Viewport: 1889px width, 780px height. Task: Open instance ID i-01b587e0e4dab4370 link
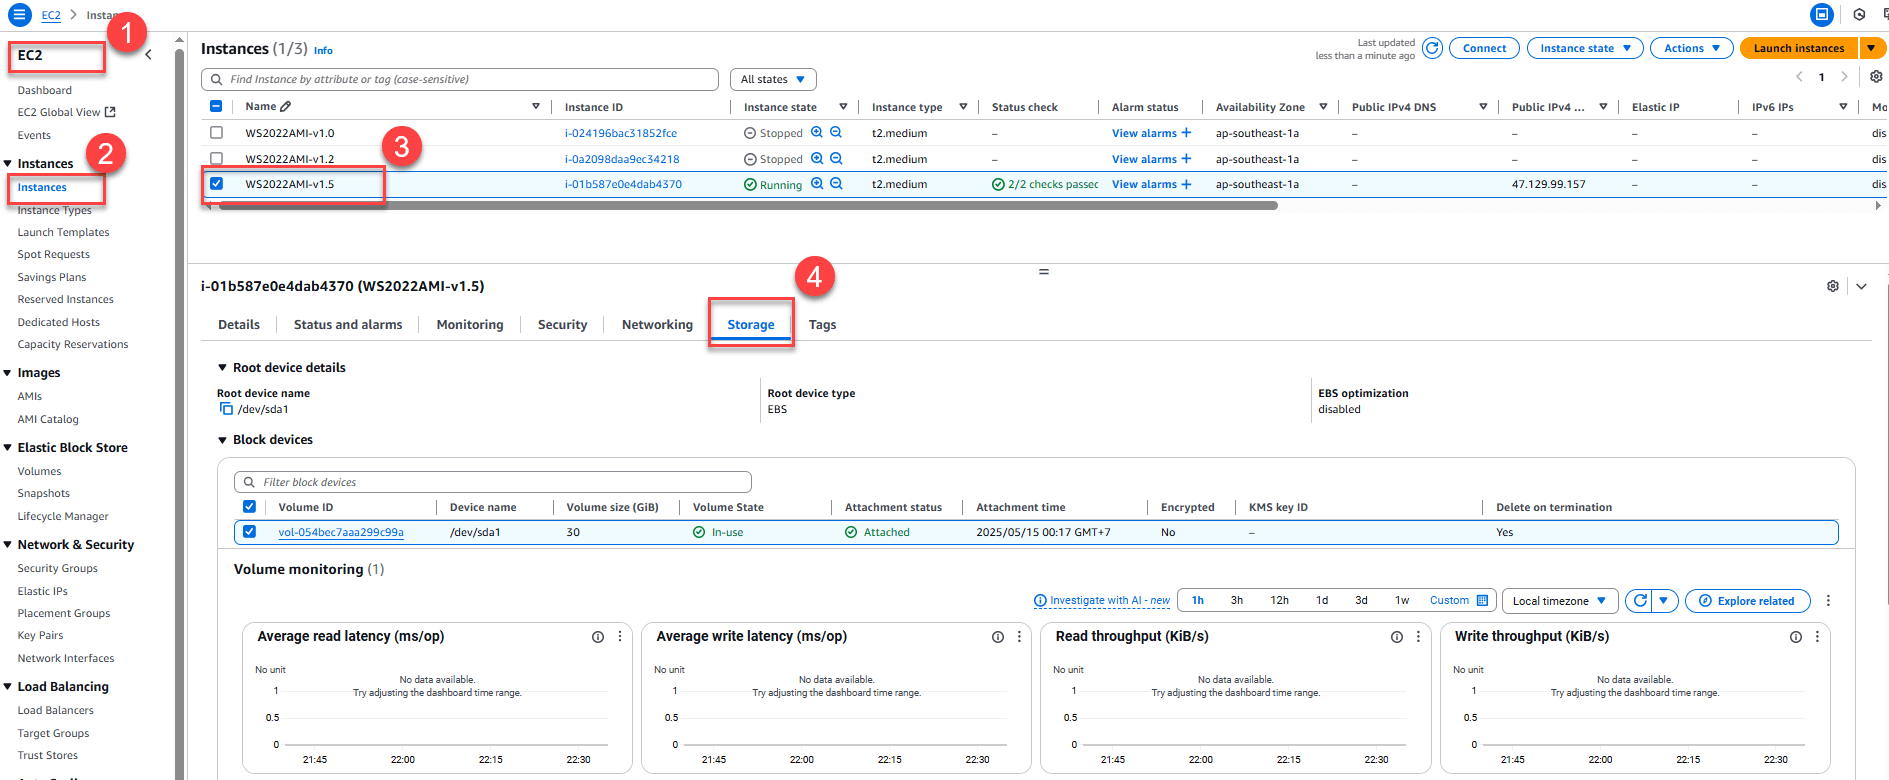click(623, 184)
